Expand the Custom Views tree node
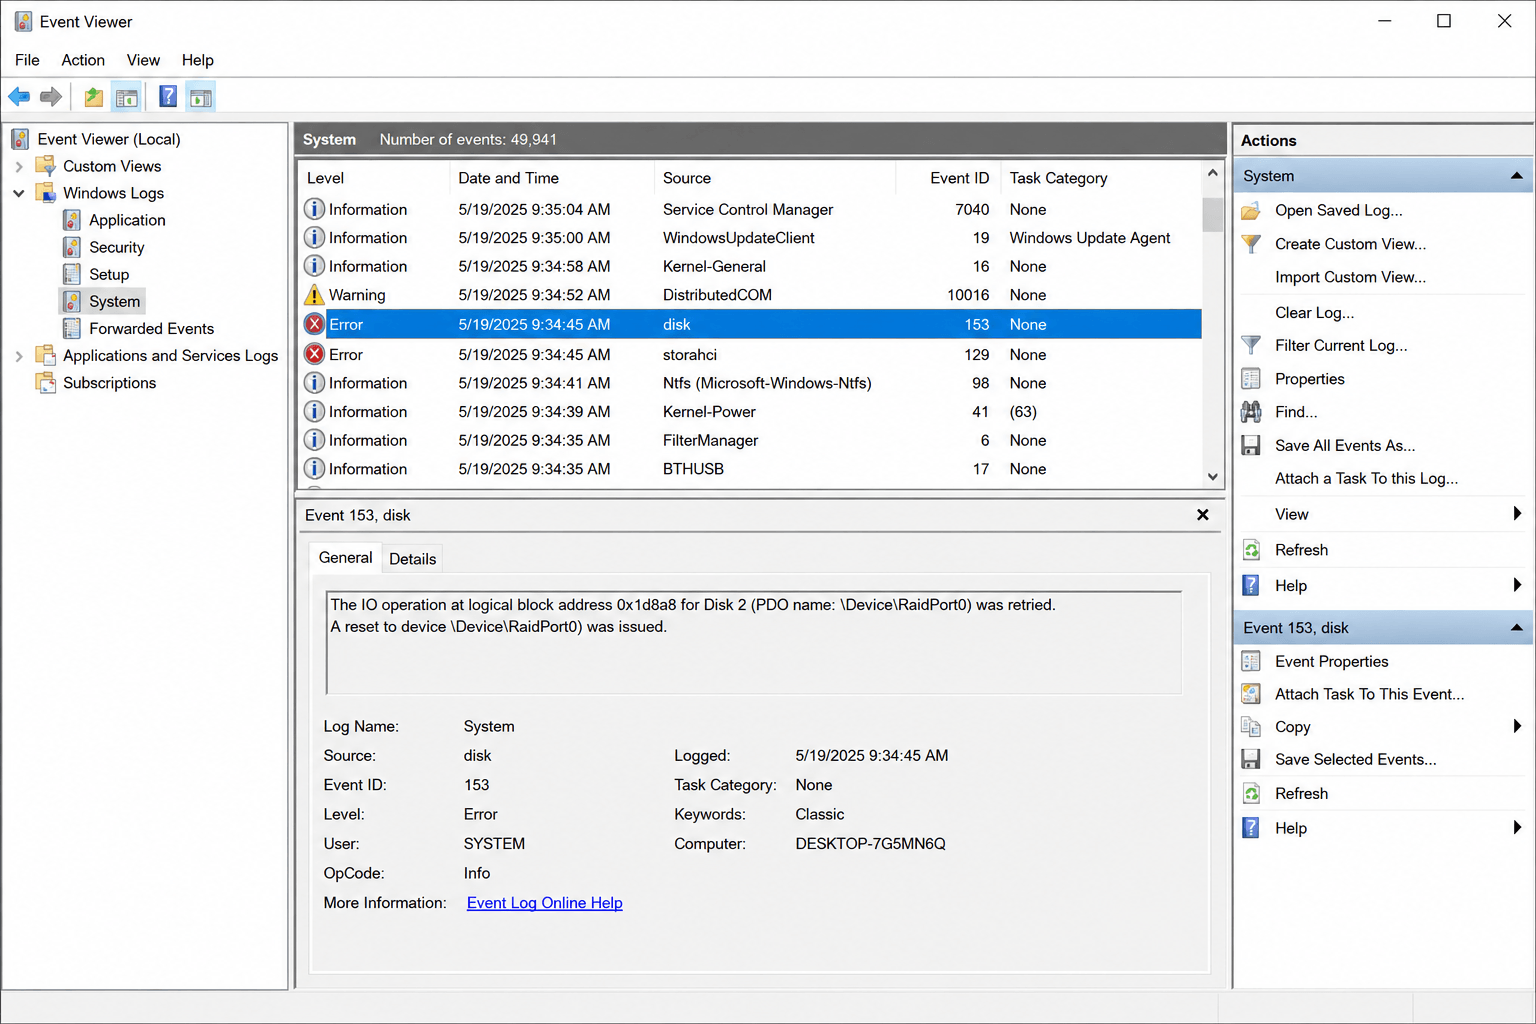1536x1024 pixels. pos(19,167)
